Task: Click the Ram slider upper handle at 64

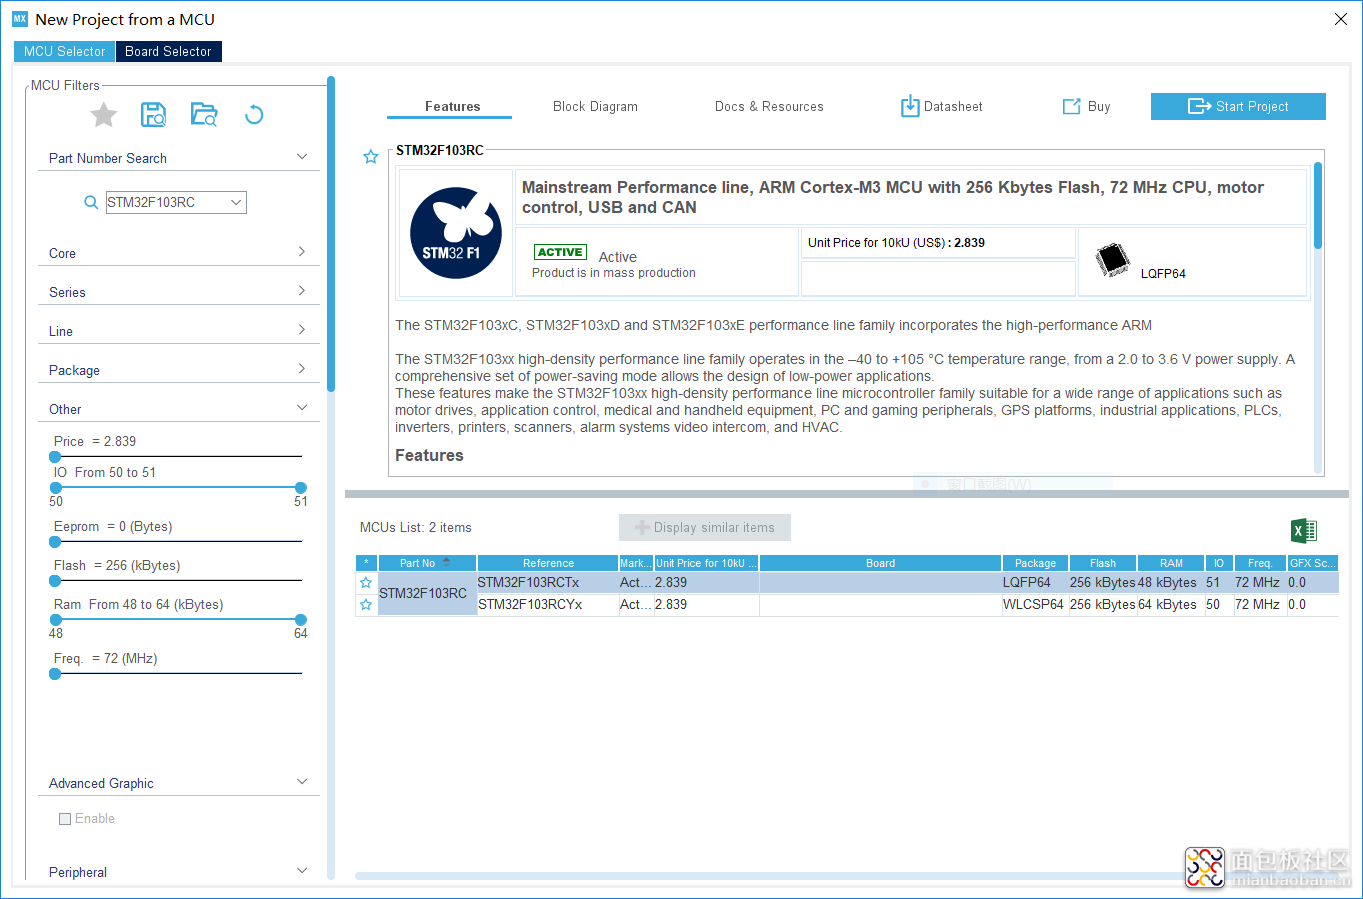Action: [301, 619]
